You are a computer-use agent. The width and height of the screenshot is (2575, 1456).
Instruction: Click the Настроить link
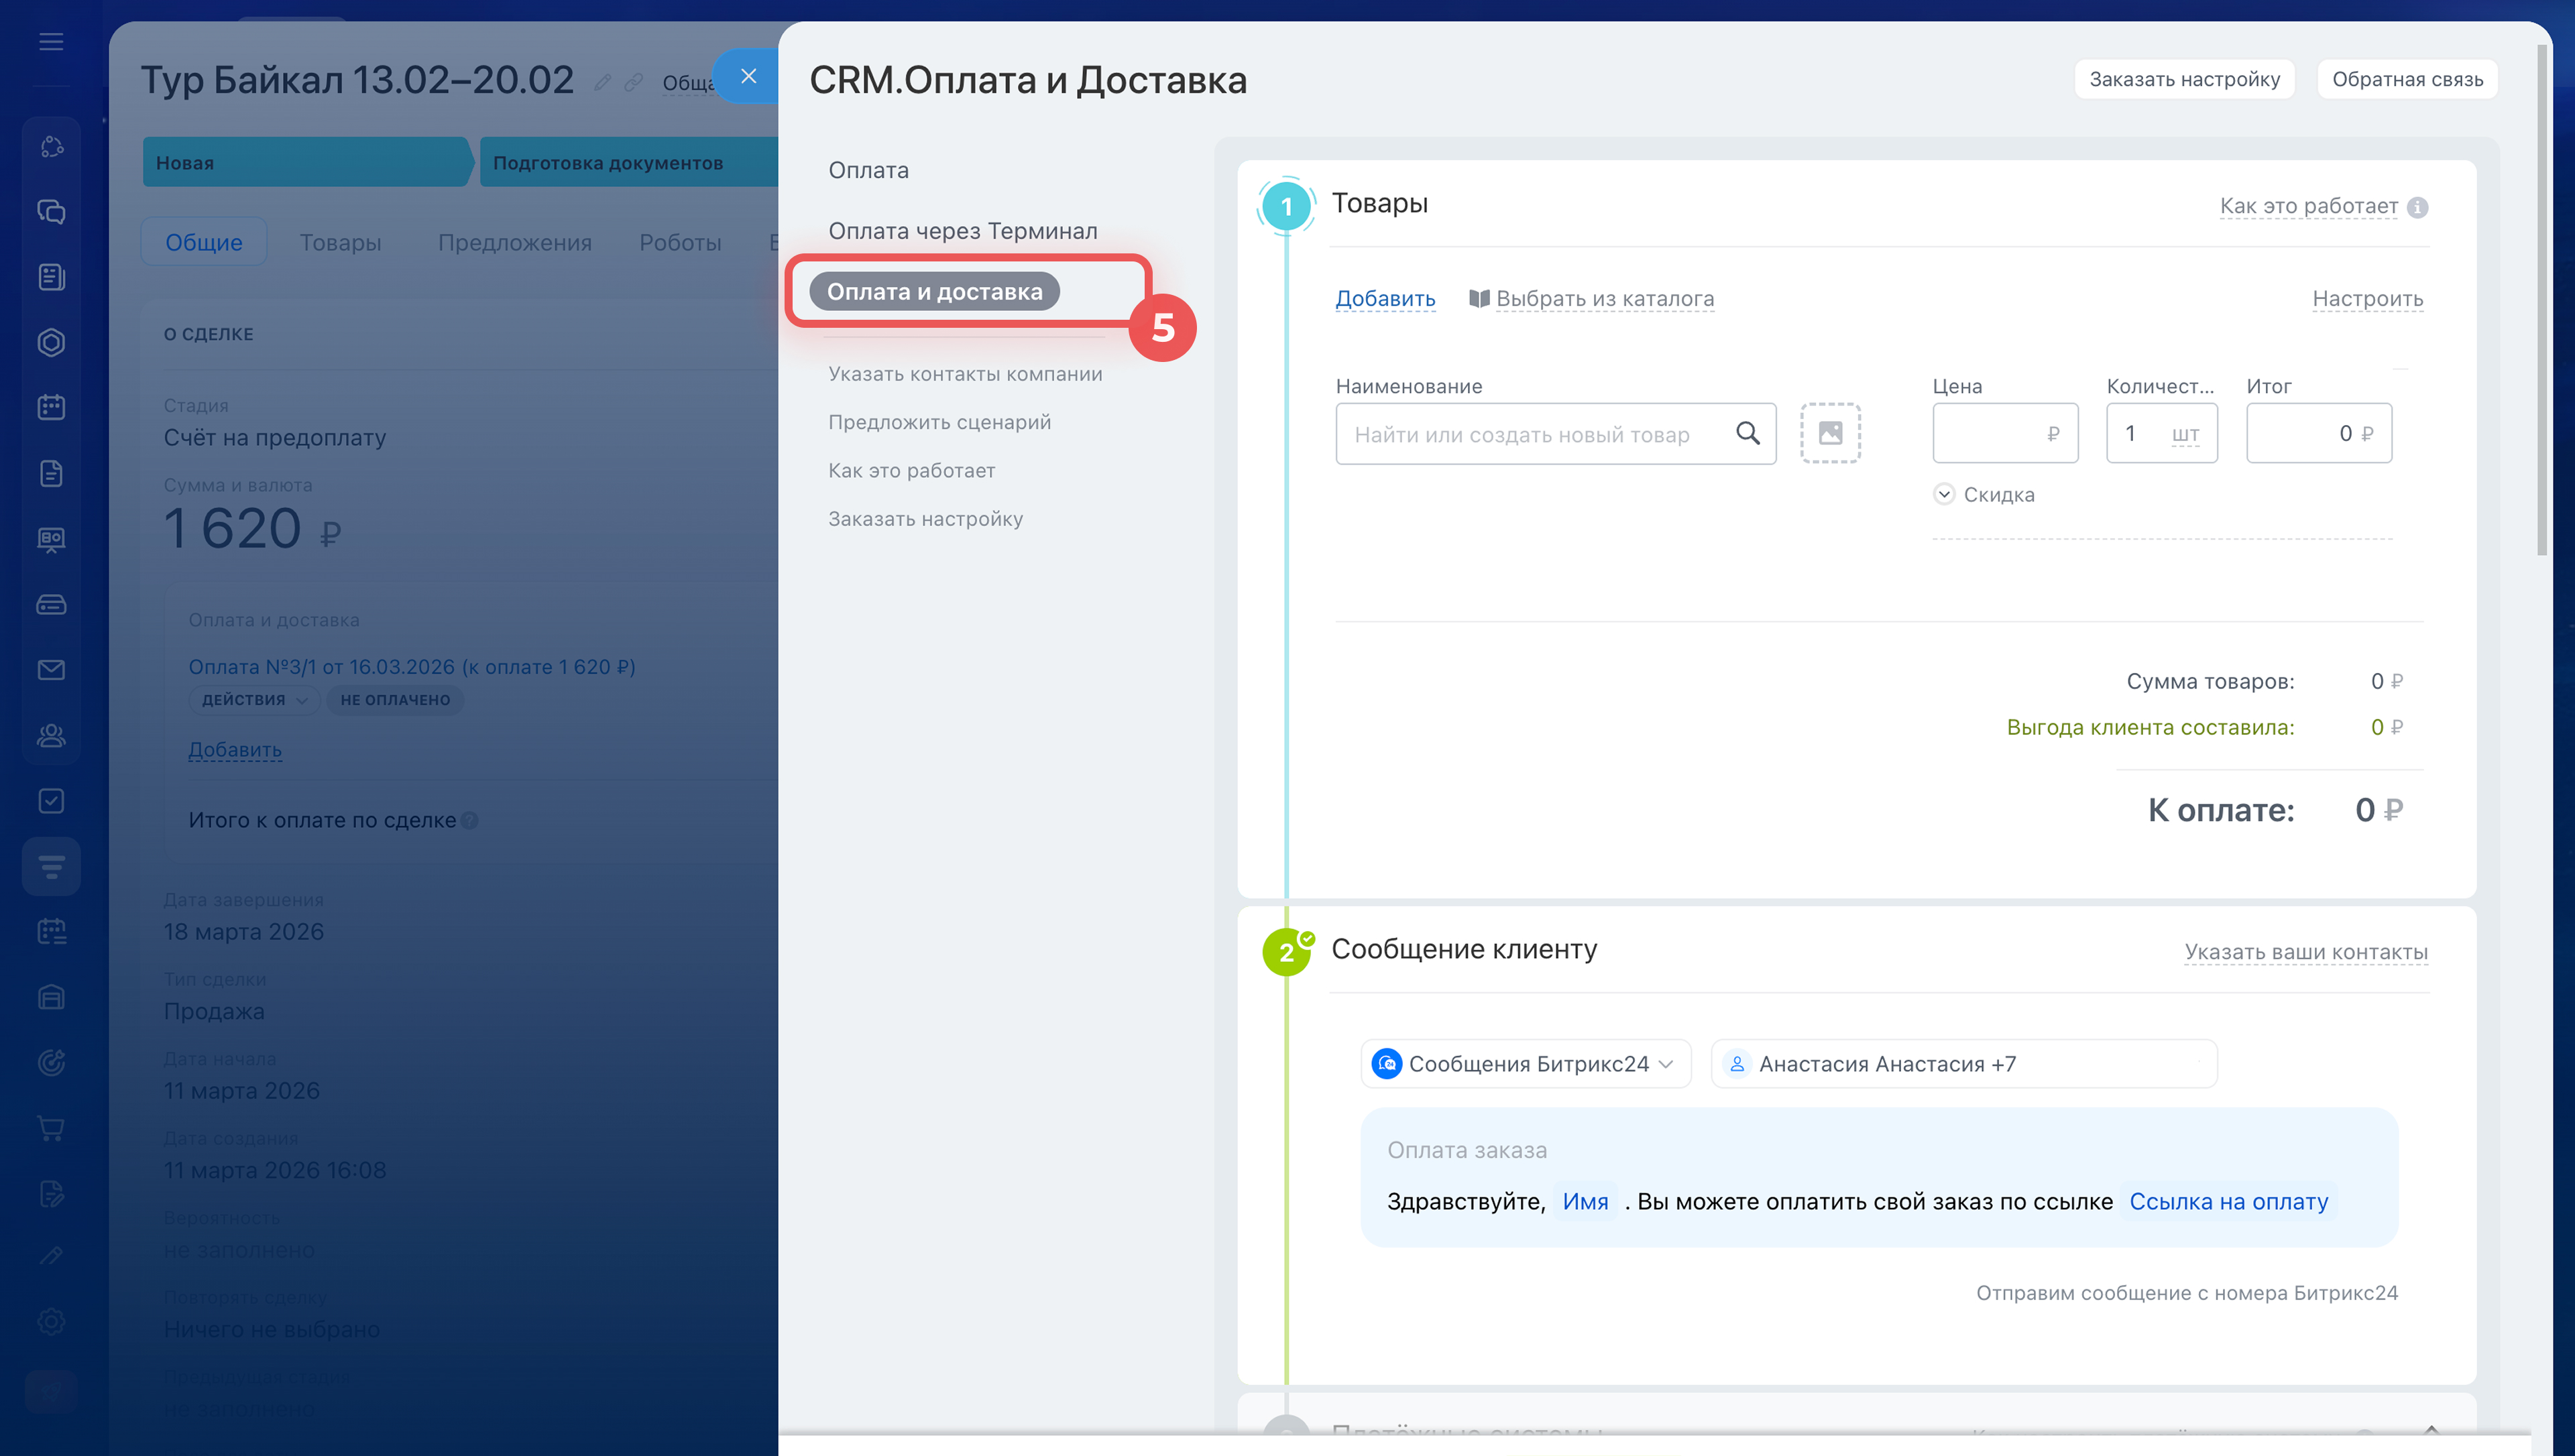pos(2367,298)
